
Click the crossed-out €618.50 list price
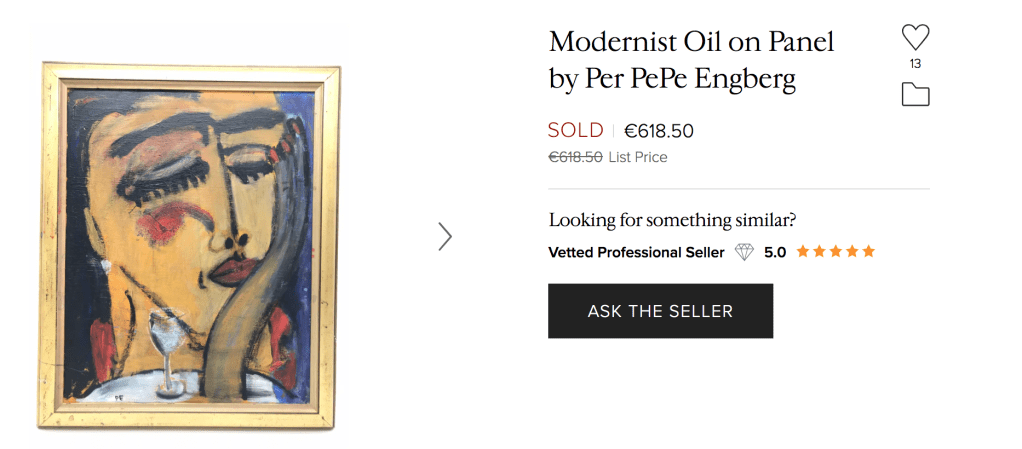tap(575, 157)
